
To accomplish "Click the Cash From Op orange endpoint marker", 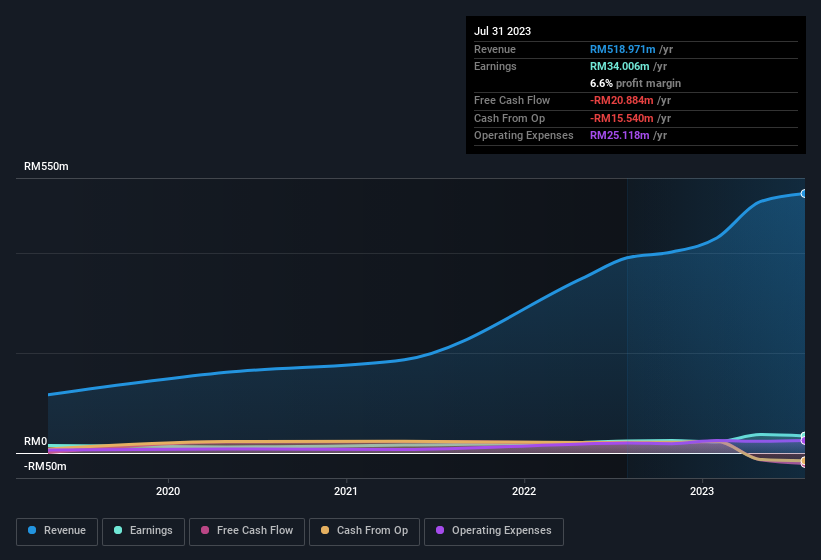I will [803, 461].
